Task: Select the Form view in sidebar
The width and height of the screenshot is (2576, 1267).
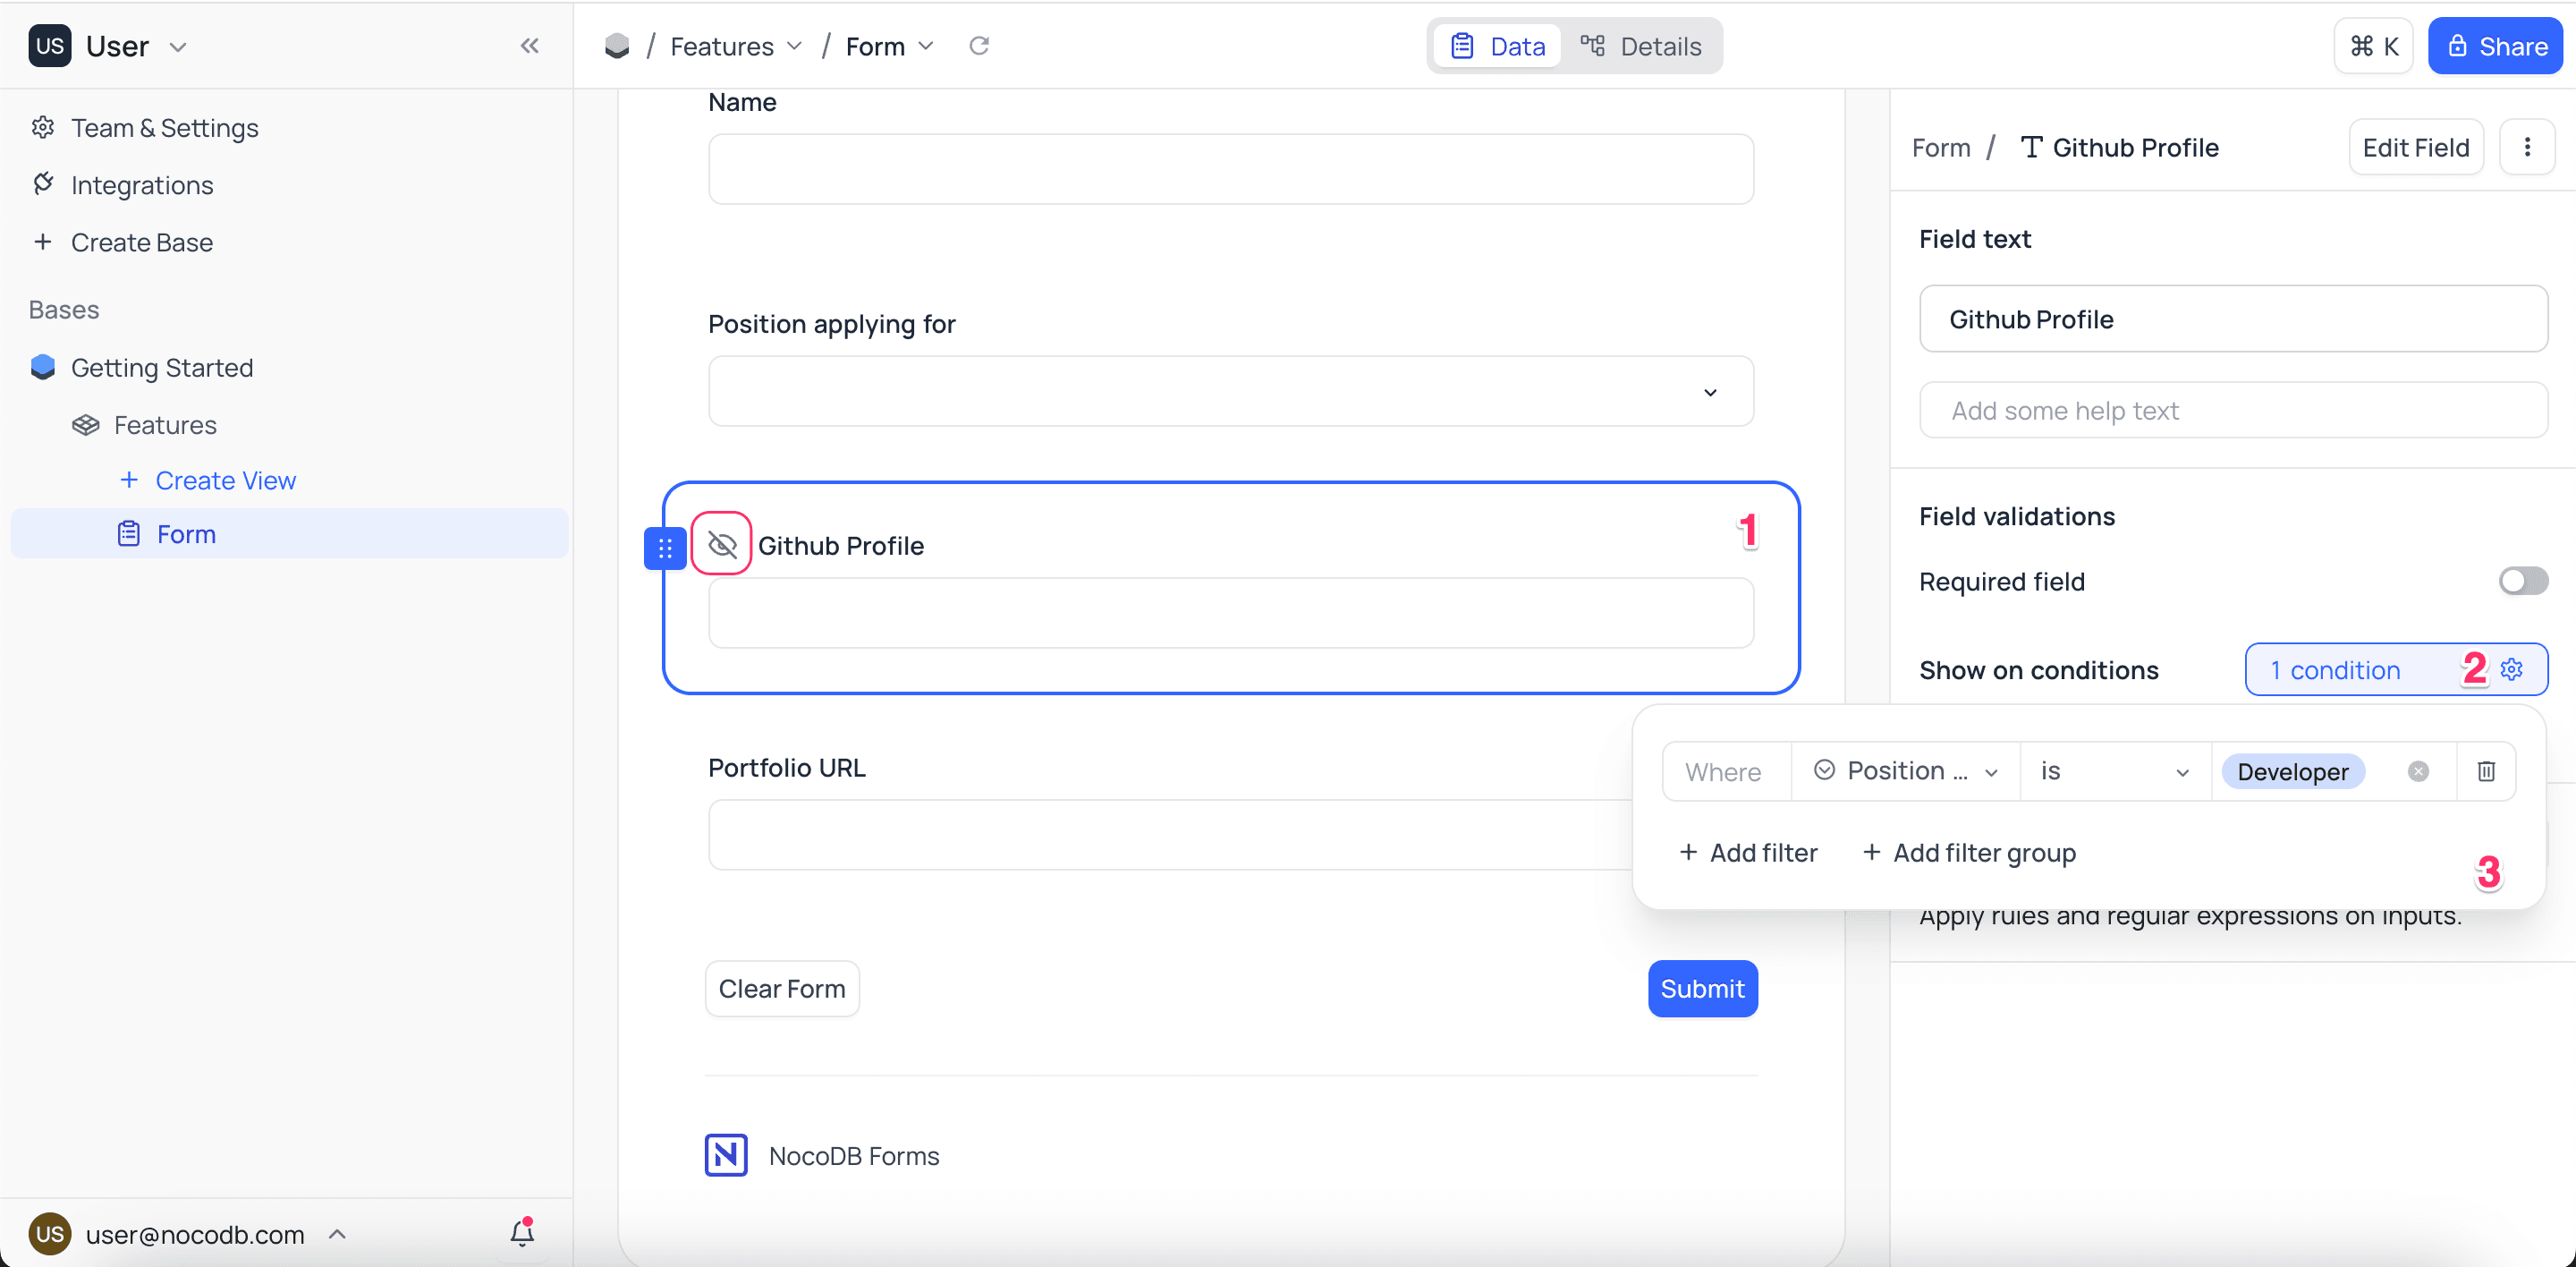Action: tap(186, 534)
